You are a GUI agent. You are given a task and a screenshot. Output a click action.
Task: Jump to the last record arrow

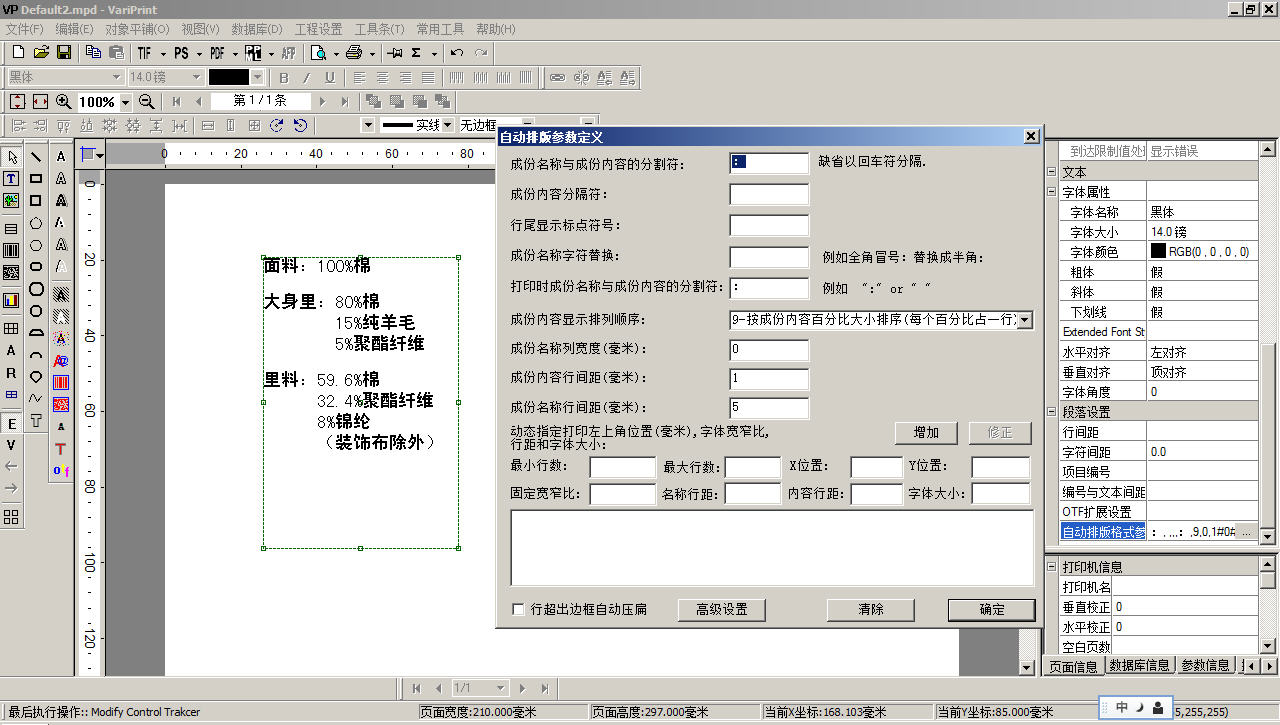pyautogui.click(x=345, y=101)
